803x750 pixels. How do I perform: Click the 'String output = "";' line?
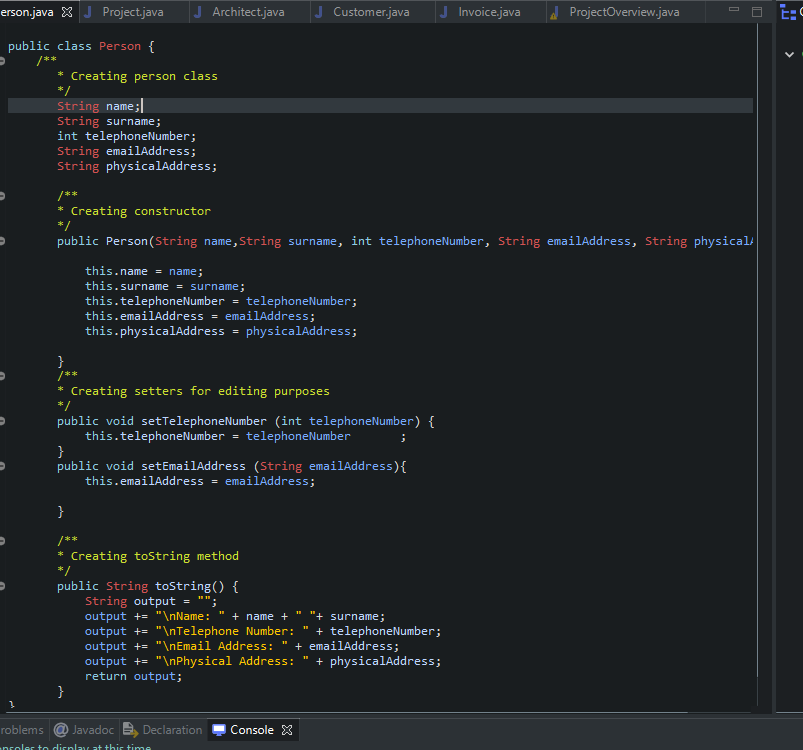click(151, 601)
